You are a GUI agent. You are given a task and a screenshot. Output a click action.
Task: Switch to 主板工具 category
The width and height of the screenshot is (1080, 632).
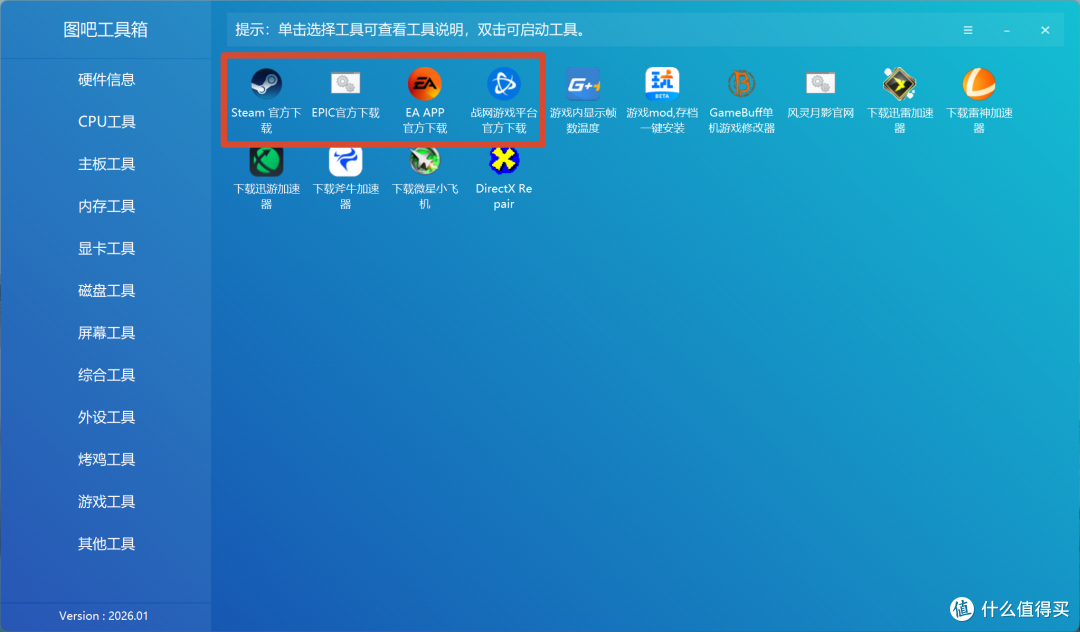(x=106, y=164)
